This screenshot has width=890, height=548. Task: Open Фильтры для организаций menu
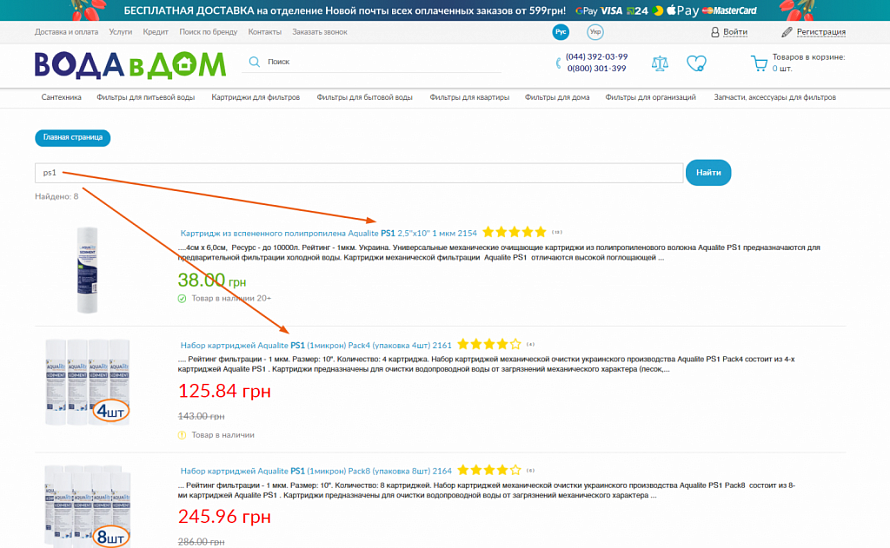(650, 97)
